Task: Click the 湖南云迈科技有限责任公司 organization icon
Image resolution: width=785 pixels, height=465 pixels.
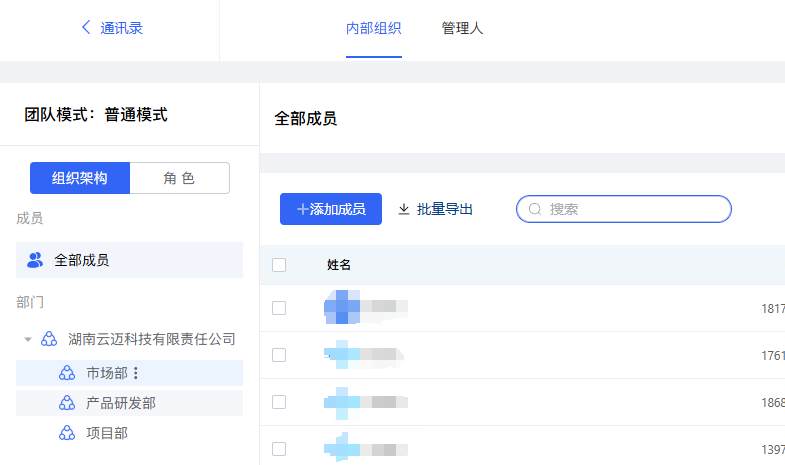Action: [x=49, y=340]
